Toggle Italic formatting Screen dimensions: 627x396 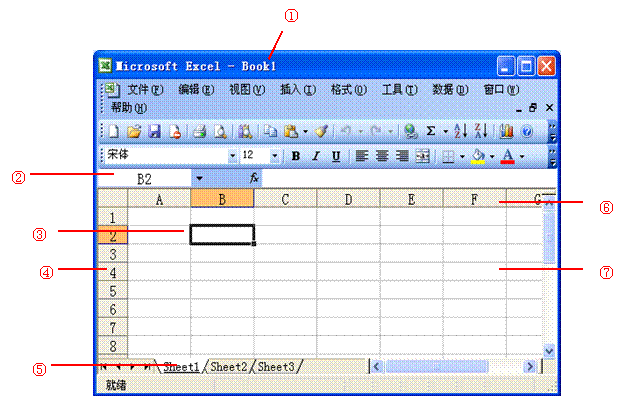[316, 156]
